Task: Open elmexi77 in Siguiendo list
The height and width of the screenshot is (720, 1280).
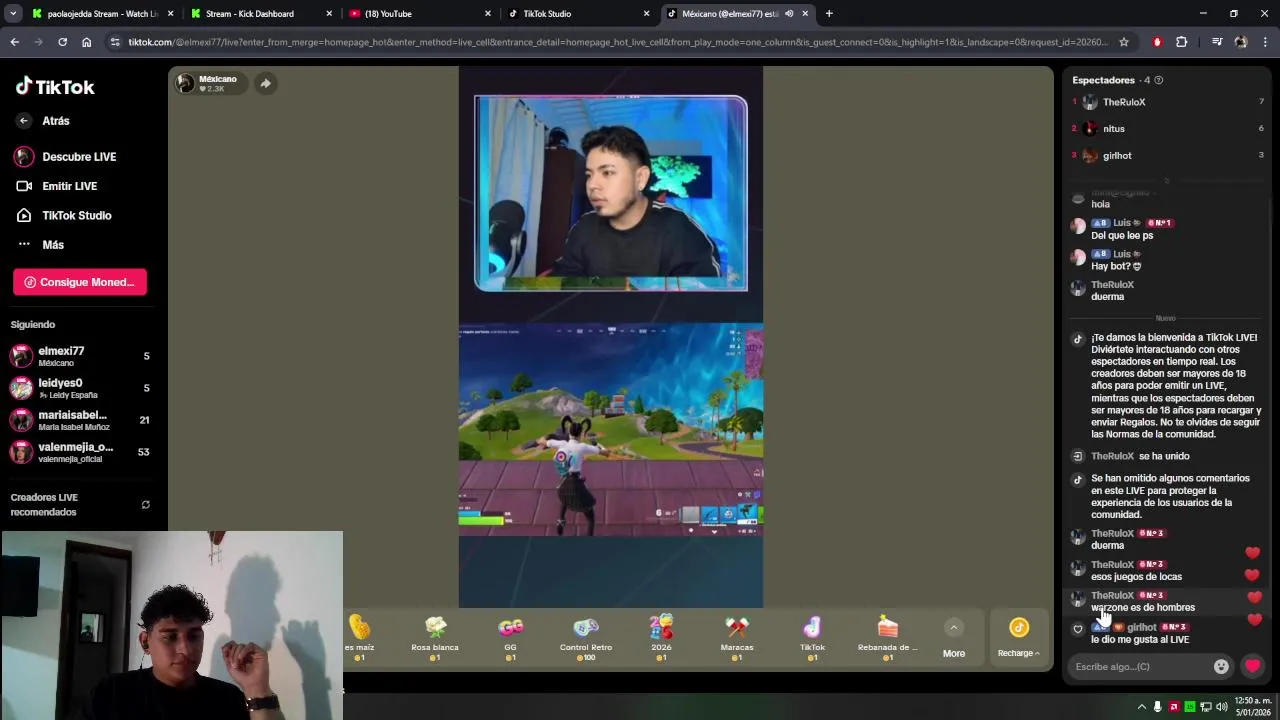Action: pos(80,356)
